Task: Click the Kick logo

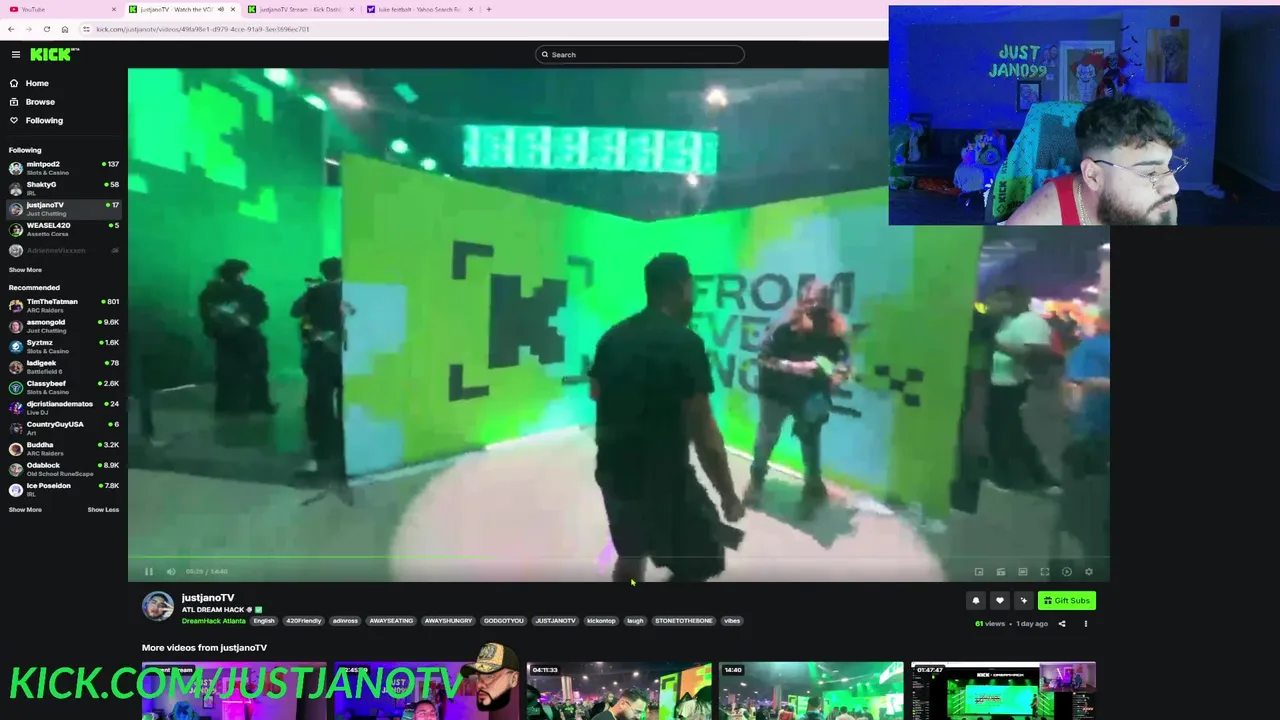Action: (53, 54)
